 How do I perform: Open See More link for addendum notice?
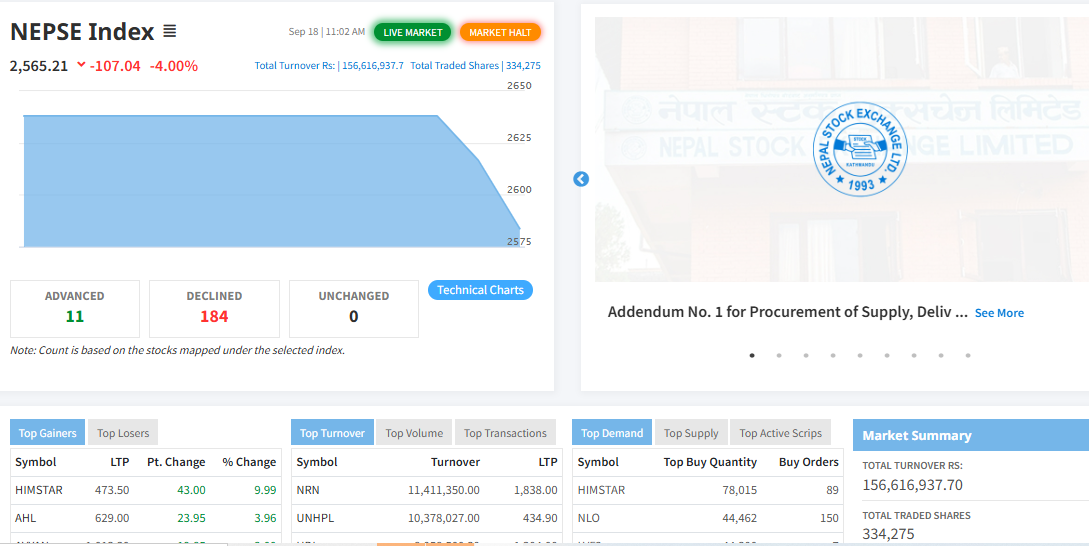[999, 313]
